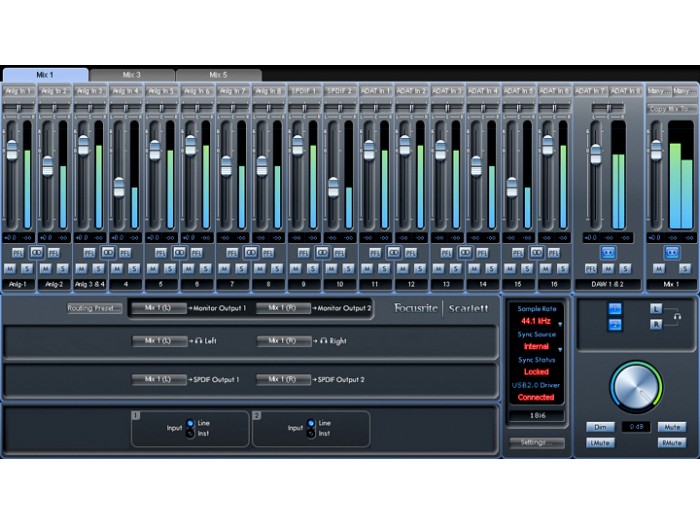The width and height of the screenshot is (700, 525).
Task: Click the 0 dB monitor level field
Action: pyautogui.click(x=636, y=427)
